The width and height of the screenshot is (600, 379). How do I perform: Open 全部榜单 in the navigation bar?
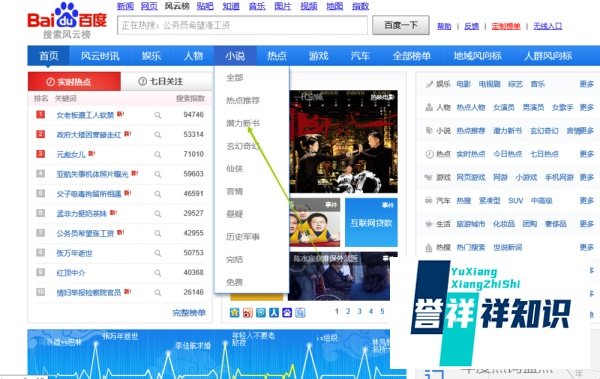(x=412, y=56)
